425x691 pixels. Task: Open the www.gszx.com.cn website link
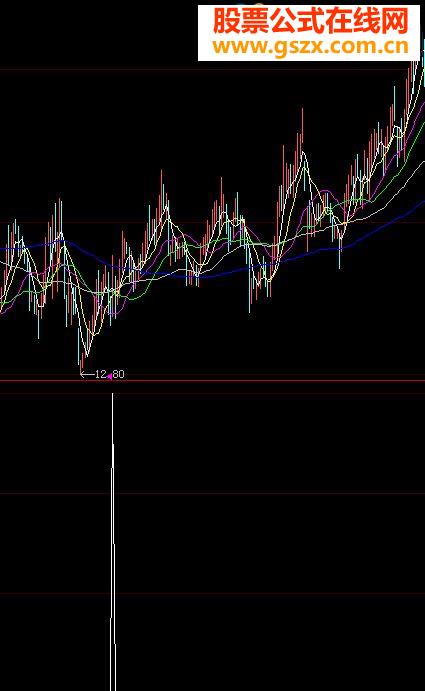click(310, 46)
